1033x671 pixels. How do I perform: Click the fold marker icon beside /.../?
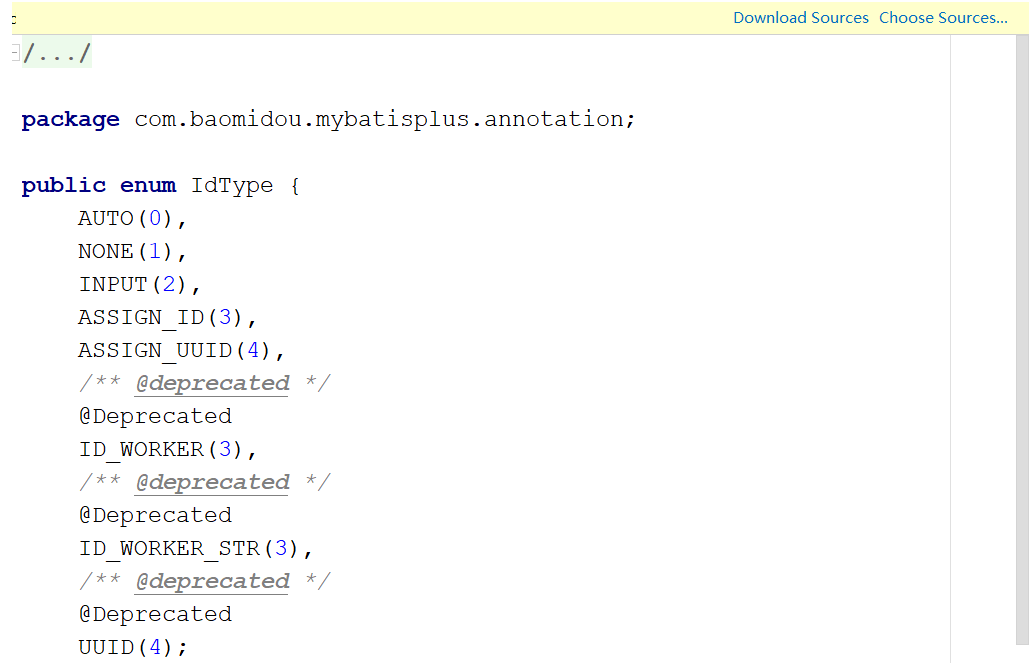coord(15,54)
